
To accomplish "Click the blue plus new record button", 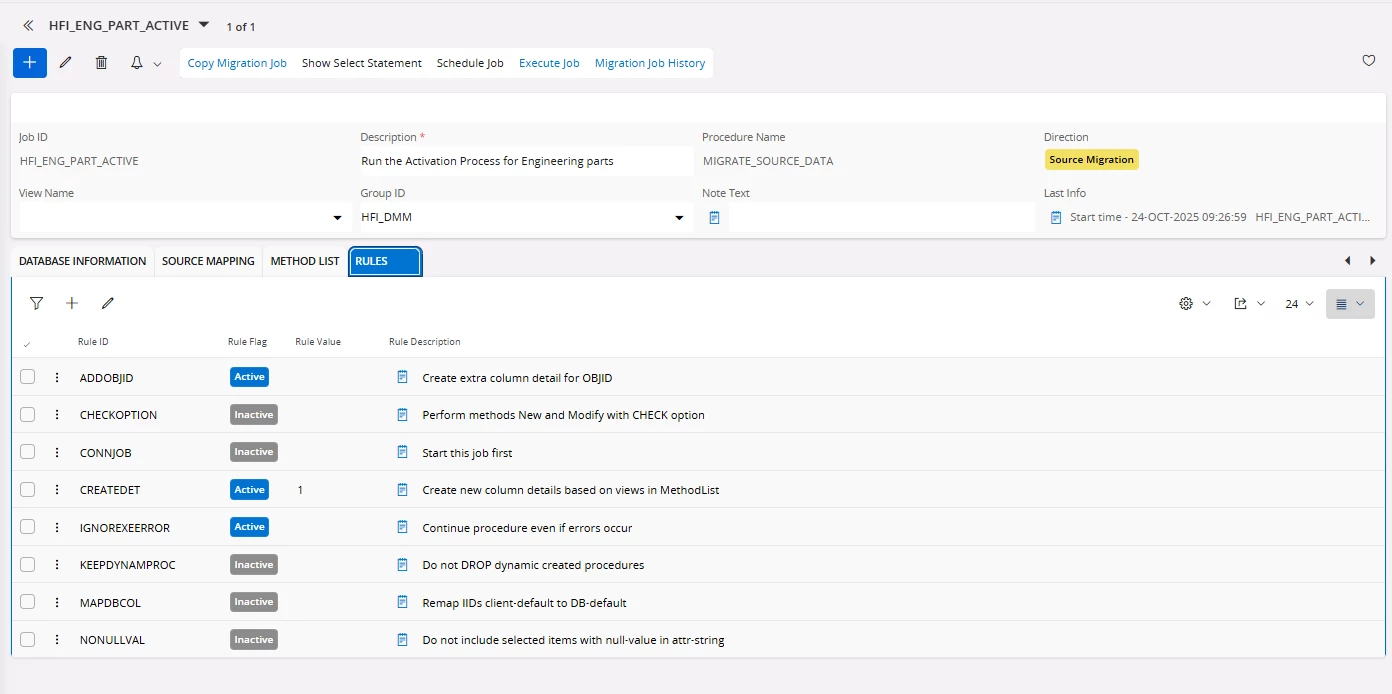I will 29,62.
